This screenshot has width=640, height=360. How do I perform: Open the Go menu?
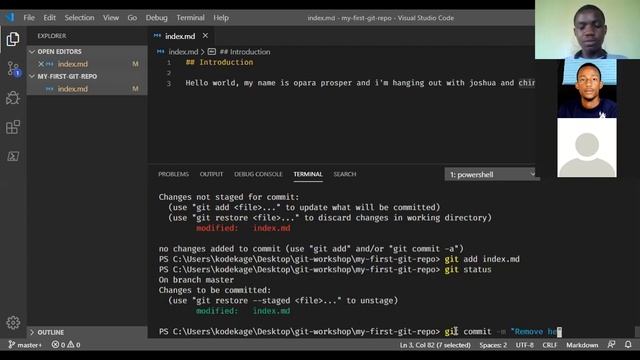click(x=132, y=18)
